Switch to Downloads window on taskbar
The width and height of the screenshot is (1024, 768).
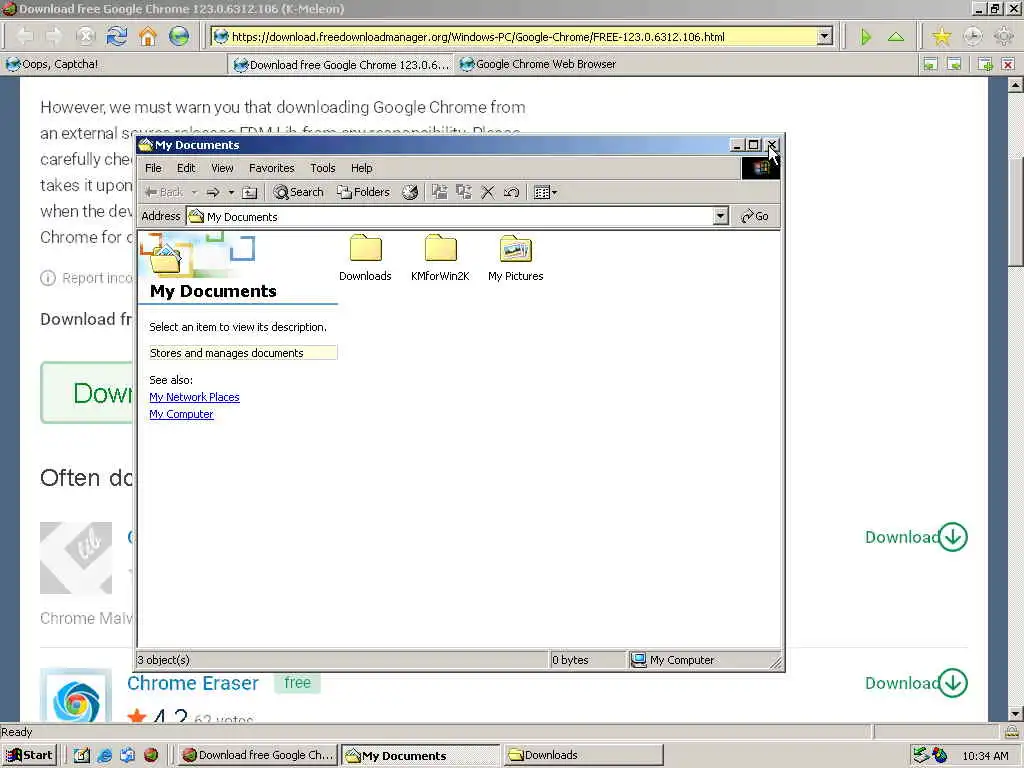pos(584,755)
